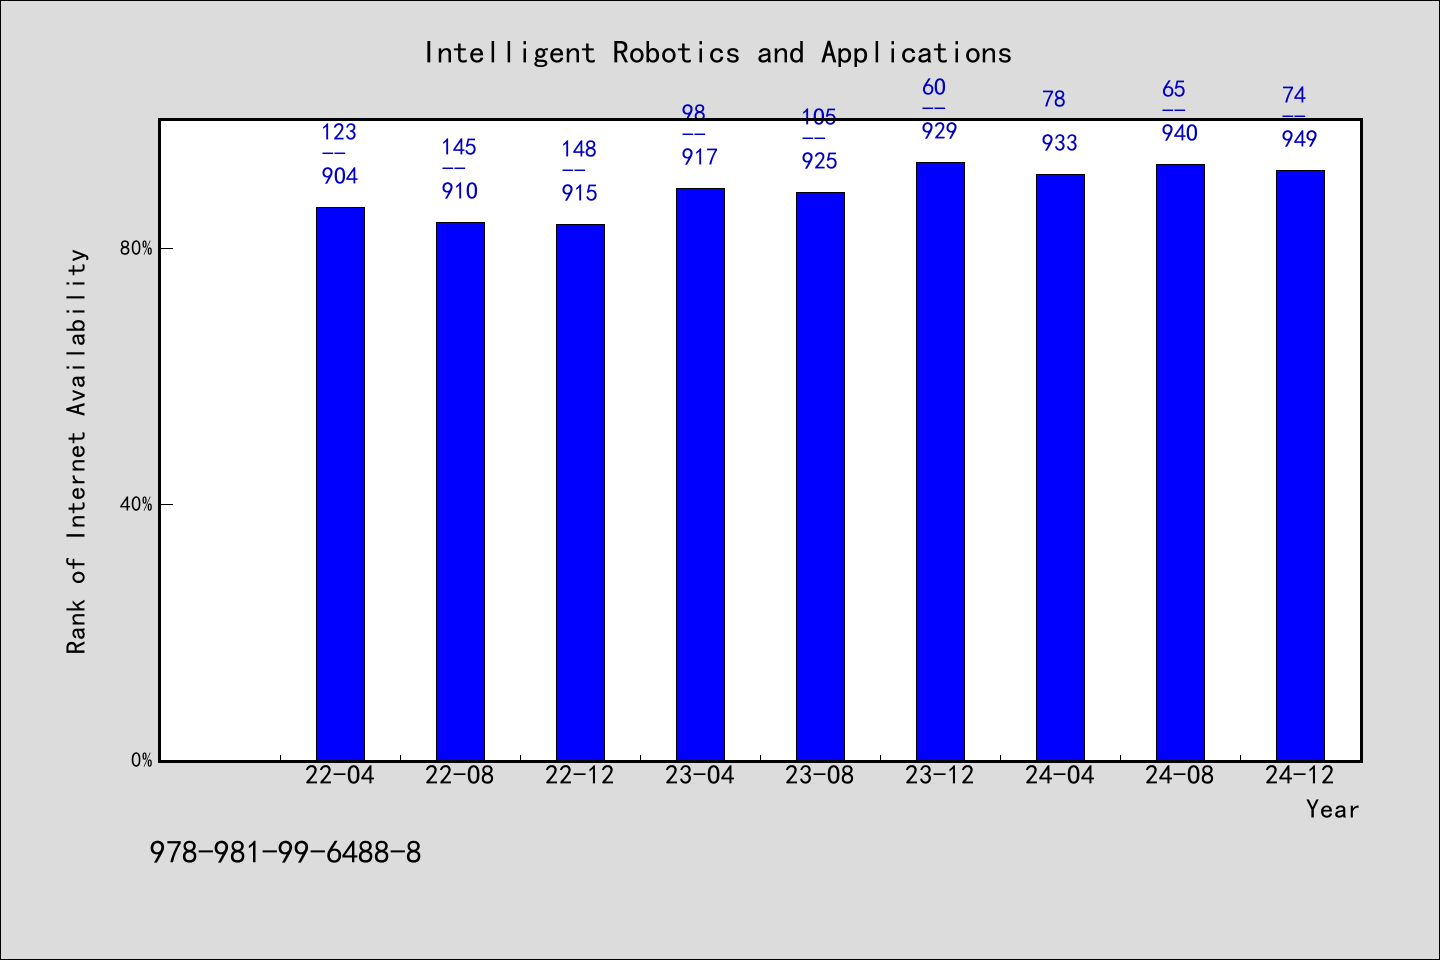Click the x-axis label 23-08
1440x960 pixels.
point(820,776)
